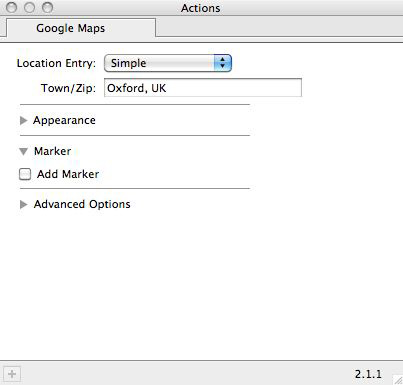The width and height of the screenshot is (403, 385).
Task: Click the Location Entry label
Action: tap(56, 63)
